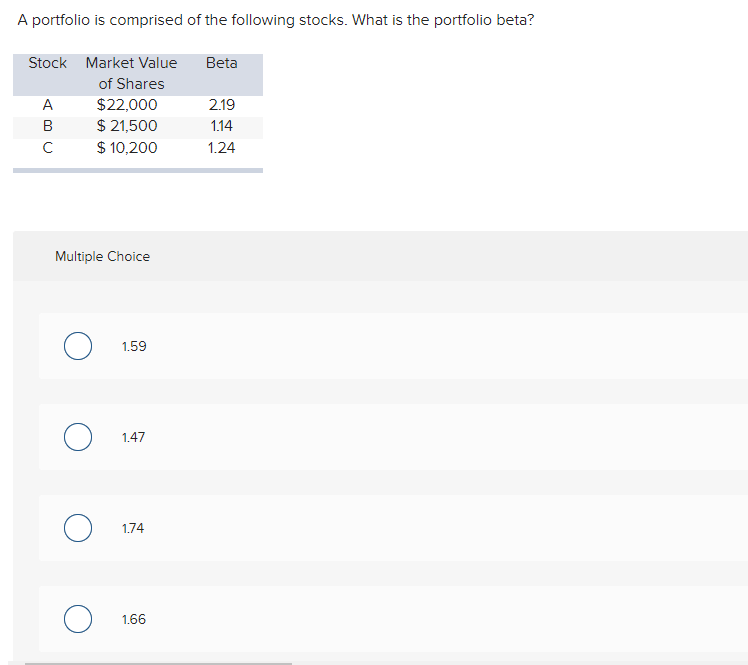Image resolution: width=748 pixels, height=665 pixels.
Task: Click the 1.66 answer label text
Action: (x=134, y=620)
